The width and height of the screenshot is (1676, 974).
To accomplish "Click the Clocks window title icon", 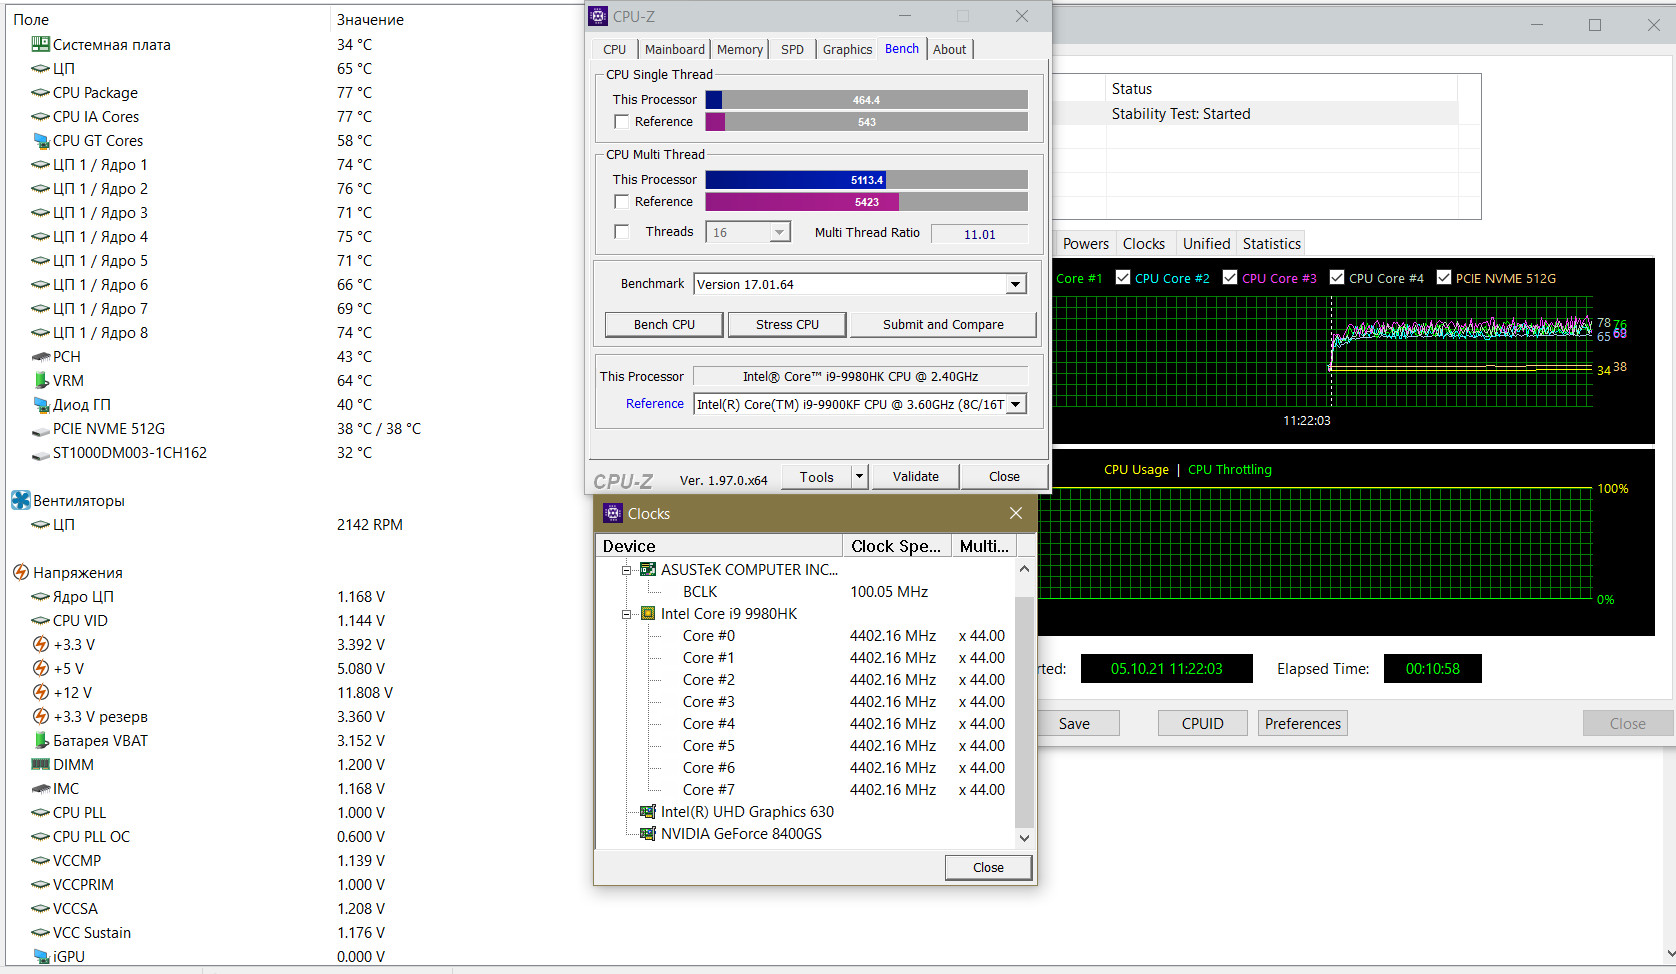I will click(x=613, y=513).
